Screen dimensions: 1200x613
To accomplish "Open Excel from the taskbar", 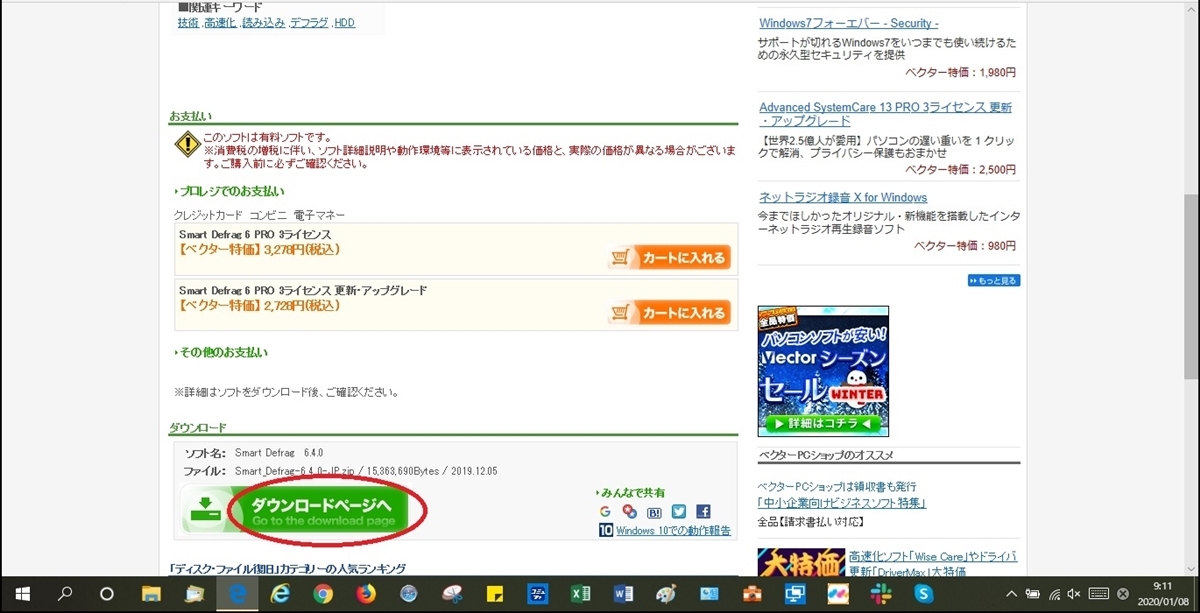I will [x=580, y=594].
